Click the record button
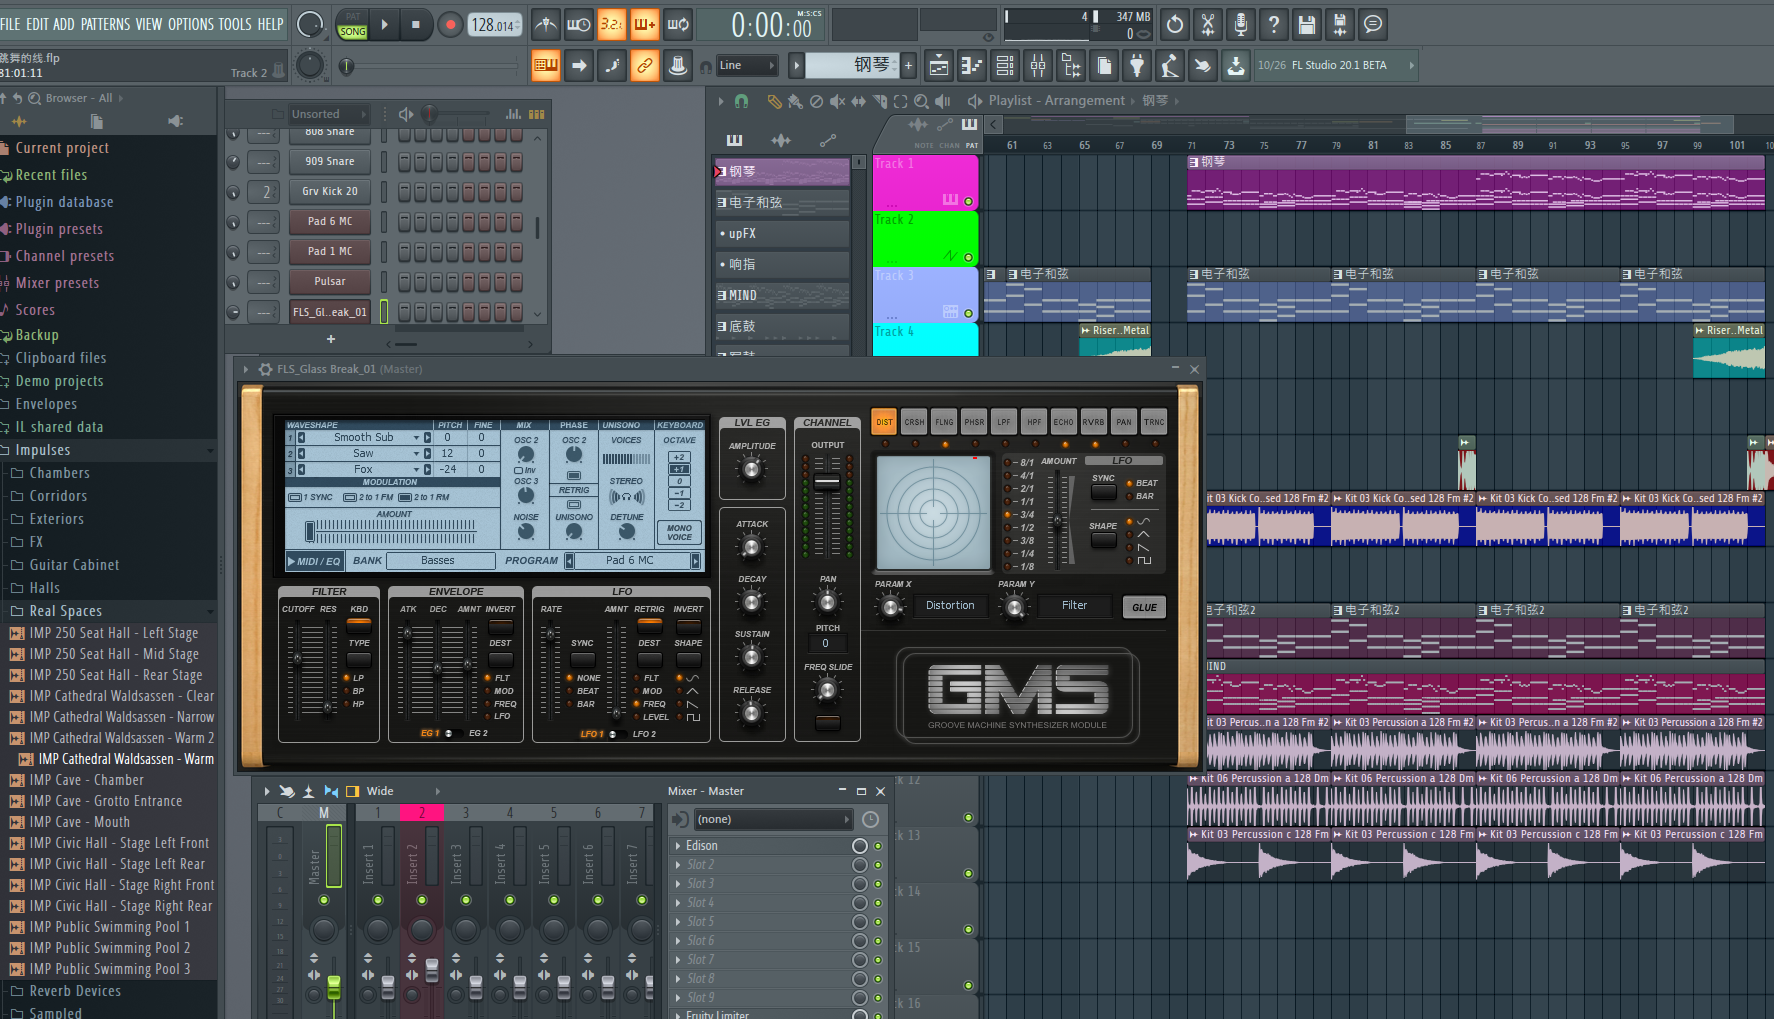1774x1019 pixels. point(450,24)
